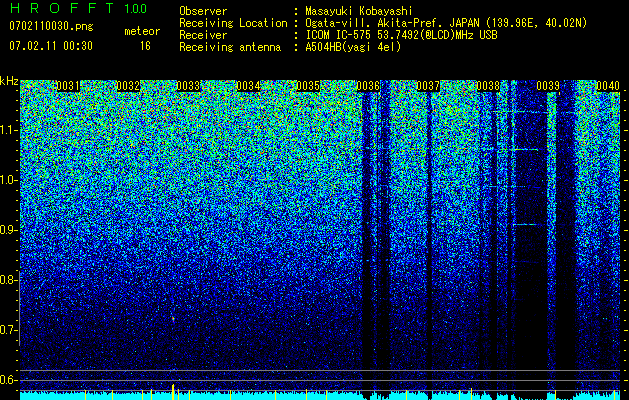Screen dimensions: 629x400
Task: Click the 0038 time marker
Action: tap(488, 86)
